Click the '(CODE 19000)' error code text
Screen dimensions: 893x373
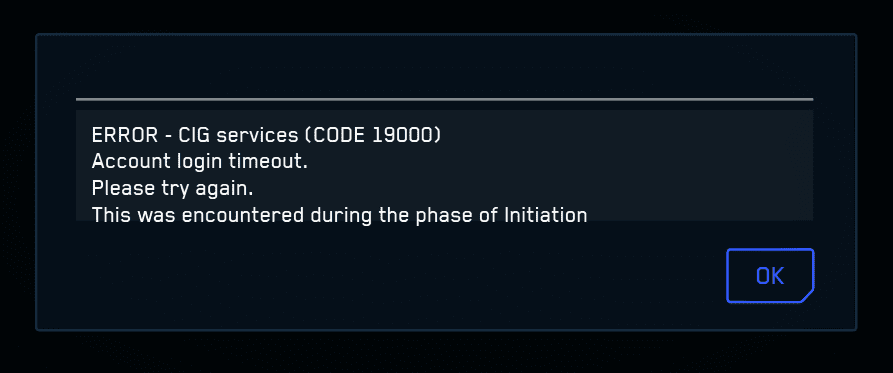pyautogui.click(x=372, y=136)
